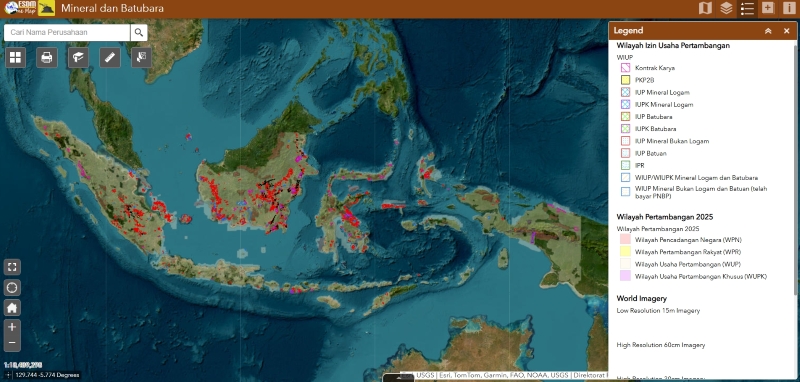Open the Select features tool
This screenshot has height=382, width=800.
point(141,58)
